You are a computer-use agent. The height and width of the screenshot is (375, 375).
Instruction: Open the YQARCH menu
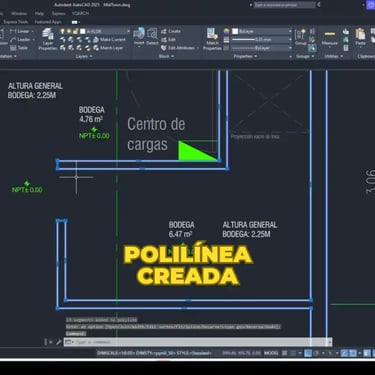[80, 14]
